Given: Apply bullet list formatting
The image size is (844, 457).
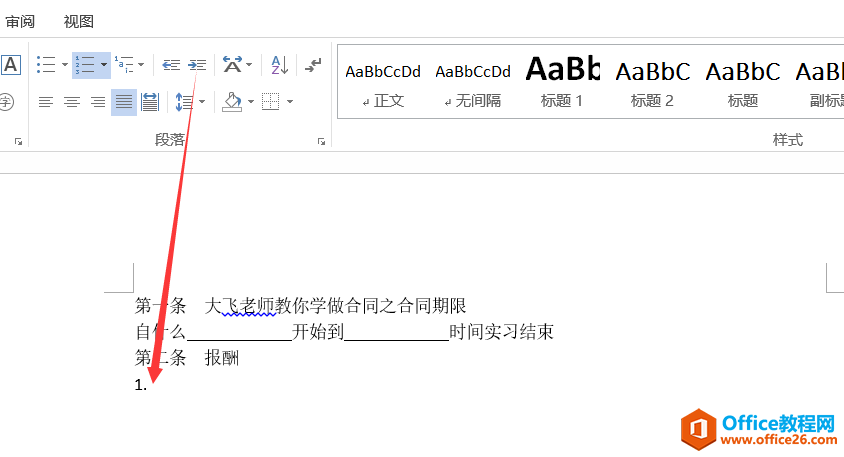Looking at the screenshot, I should pyautogui.click(x=46, y=65).
